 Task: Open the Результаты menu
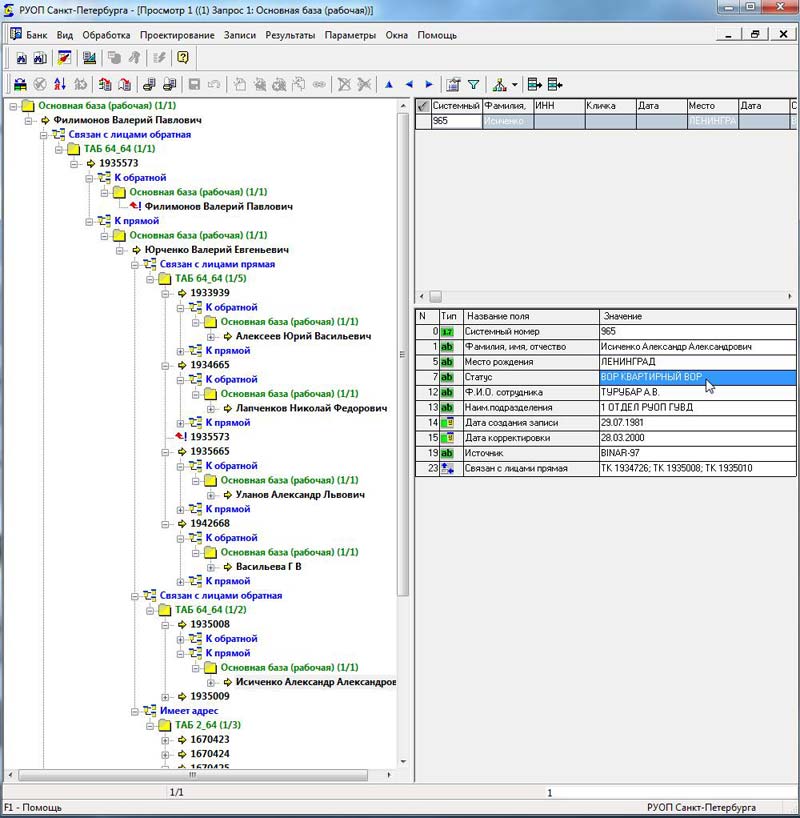pos(291,35)
